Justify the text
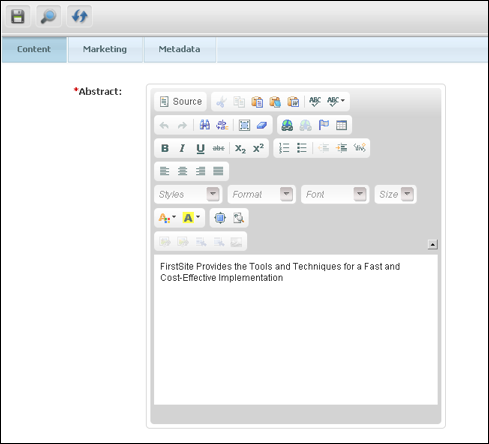This screenshot has height=444, width=489. click(218, 171)
